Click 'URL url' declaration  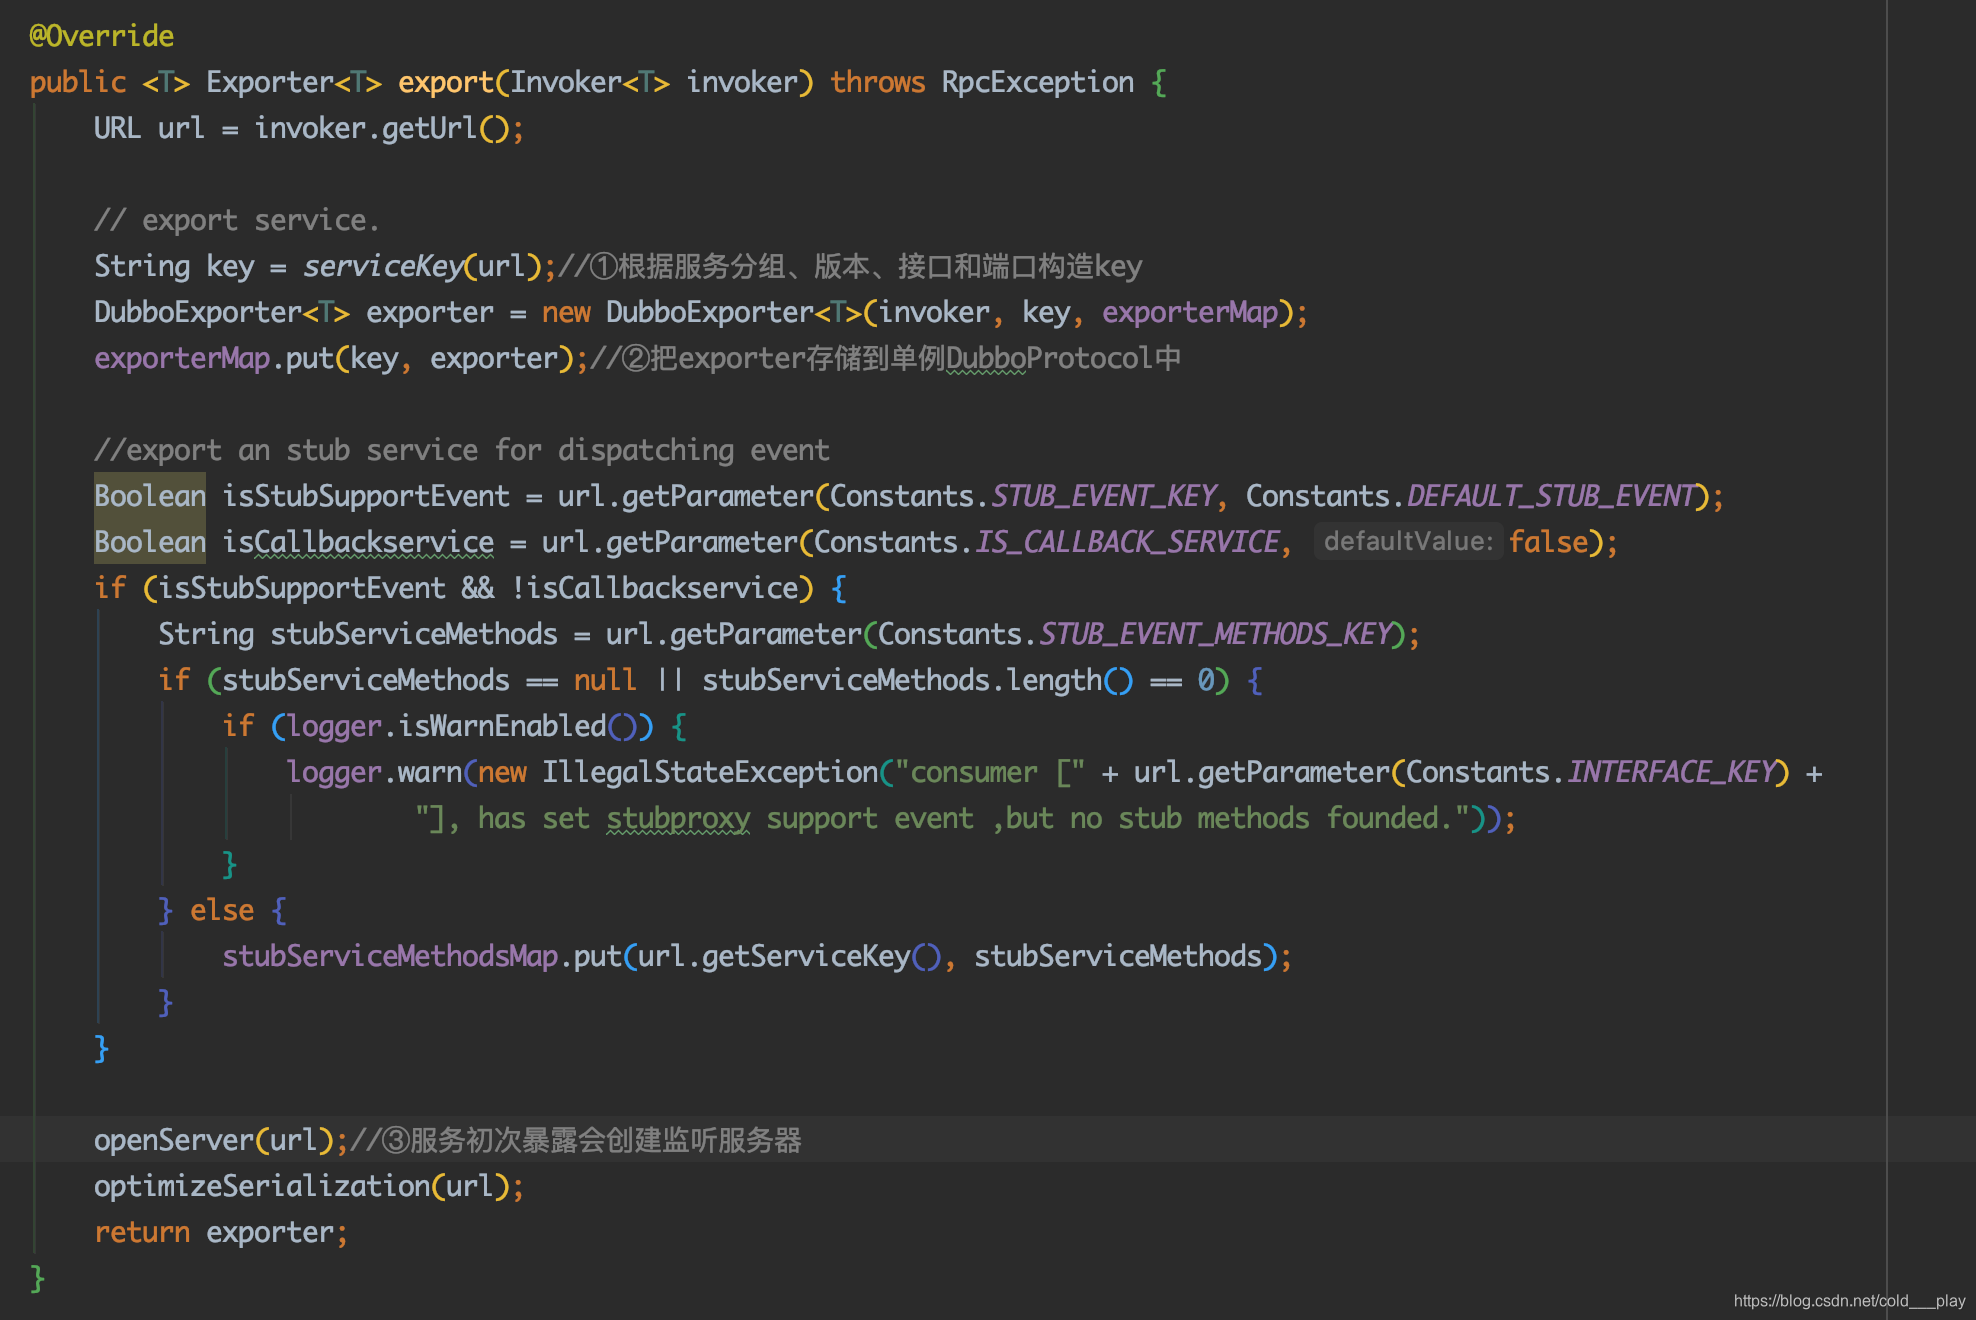point(149,128)
